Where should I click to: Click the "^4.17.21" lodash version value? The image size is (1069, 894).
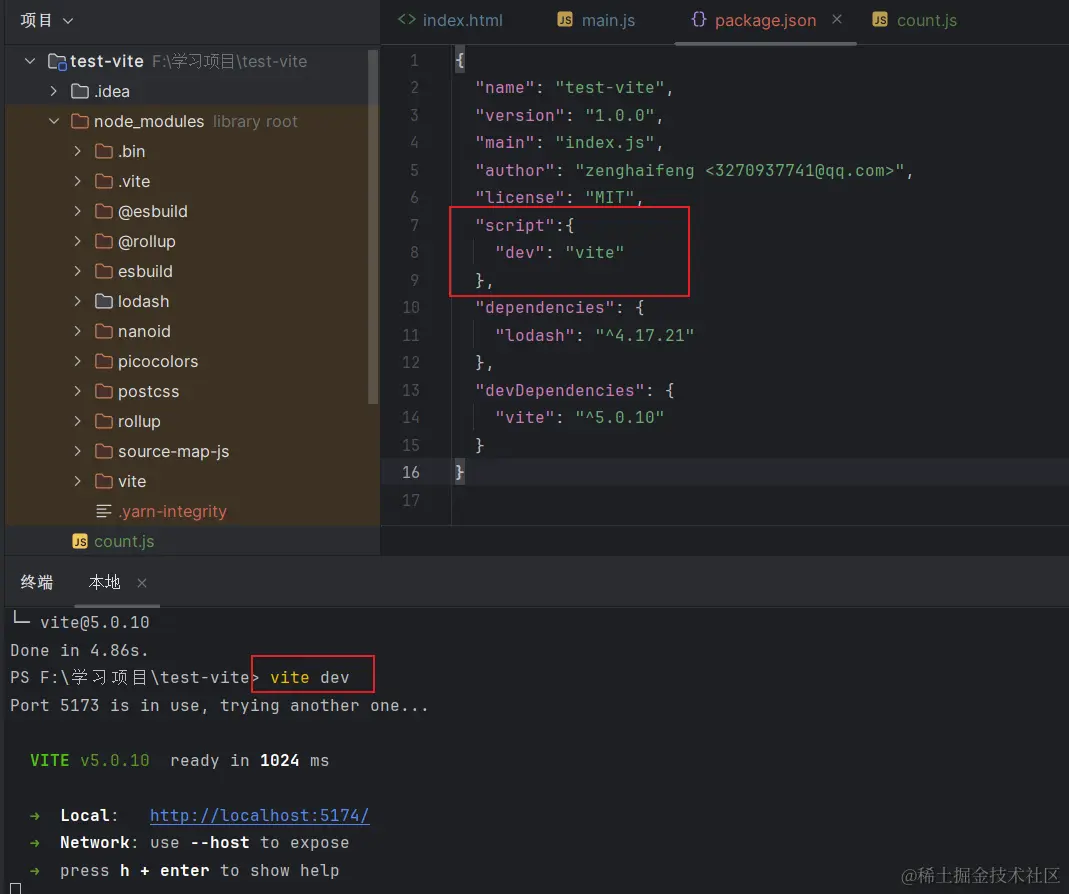point(644,335)
